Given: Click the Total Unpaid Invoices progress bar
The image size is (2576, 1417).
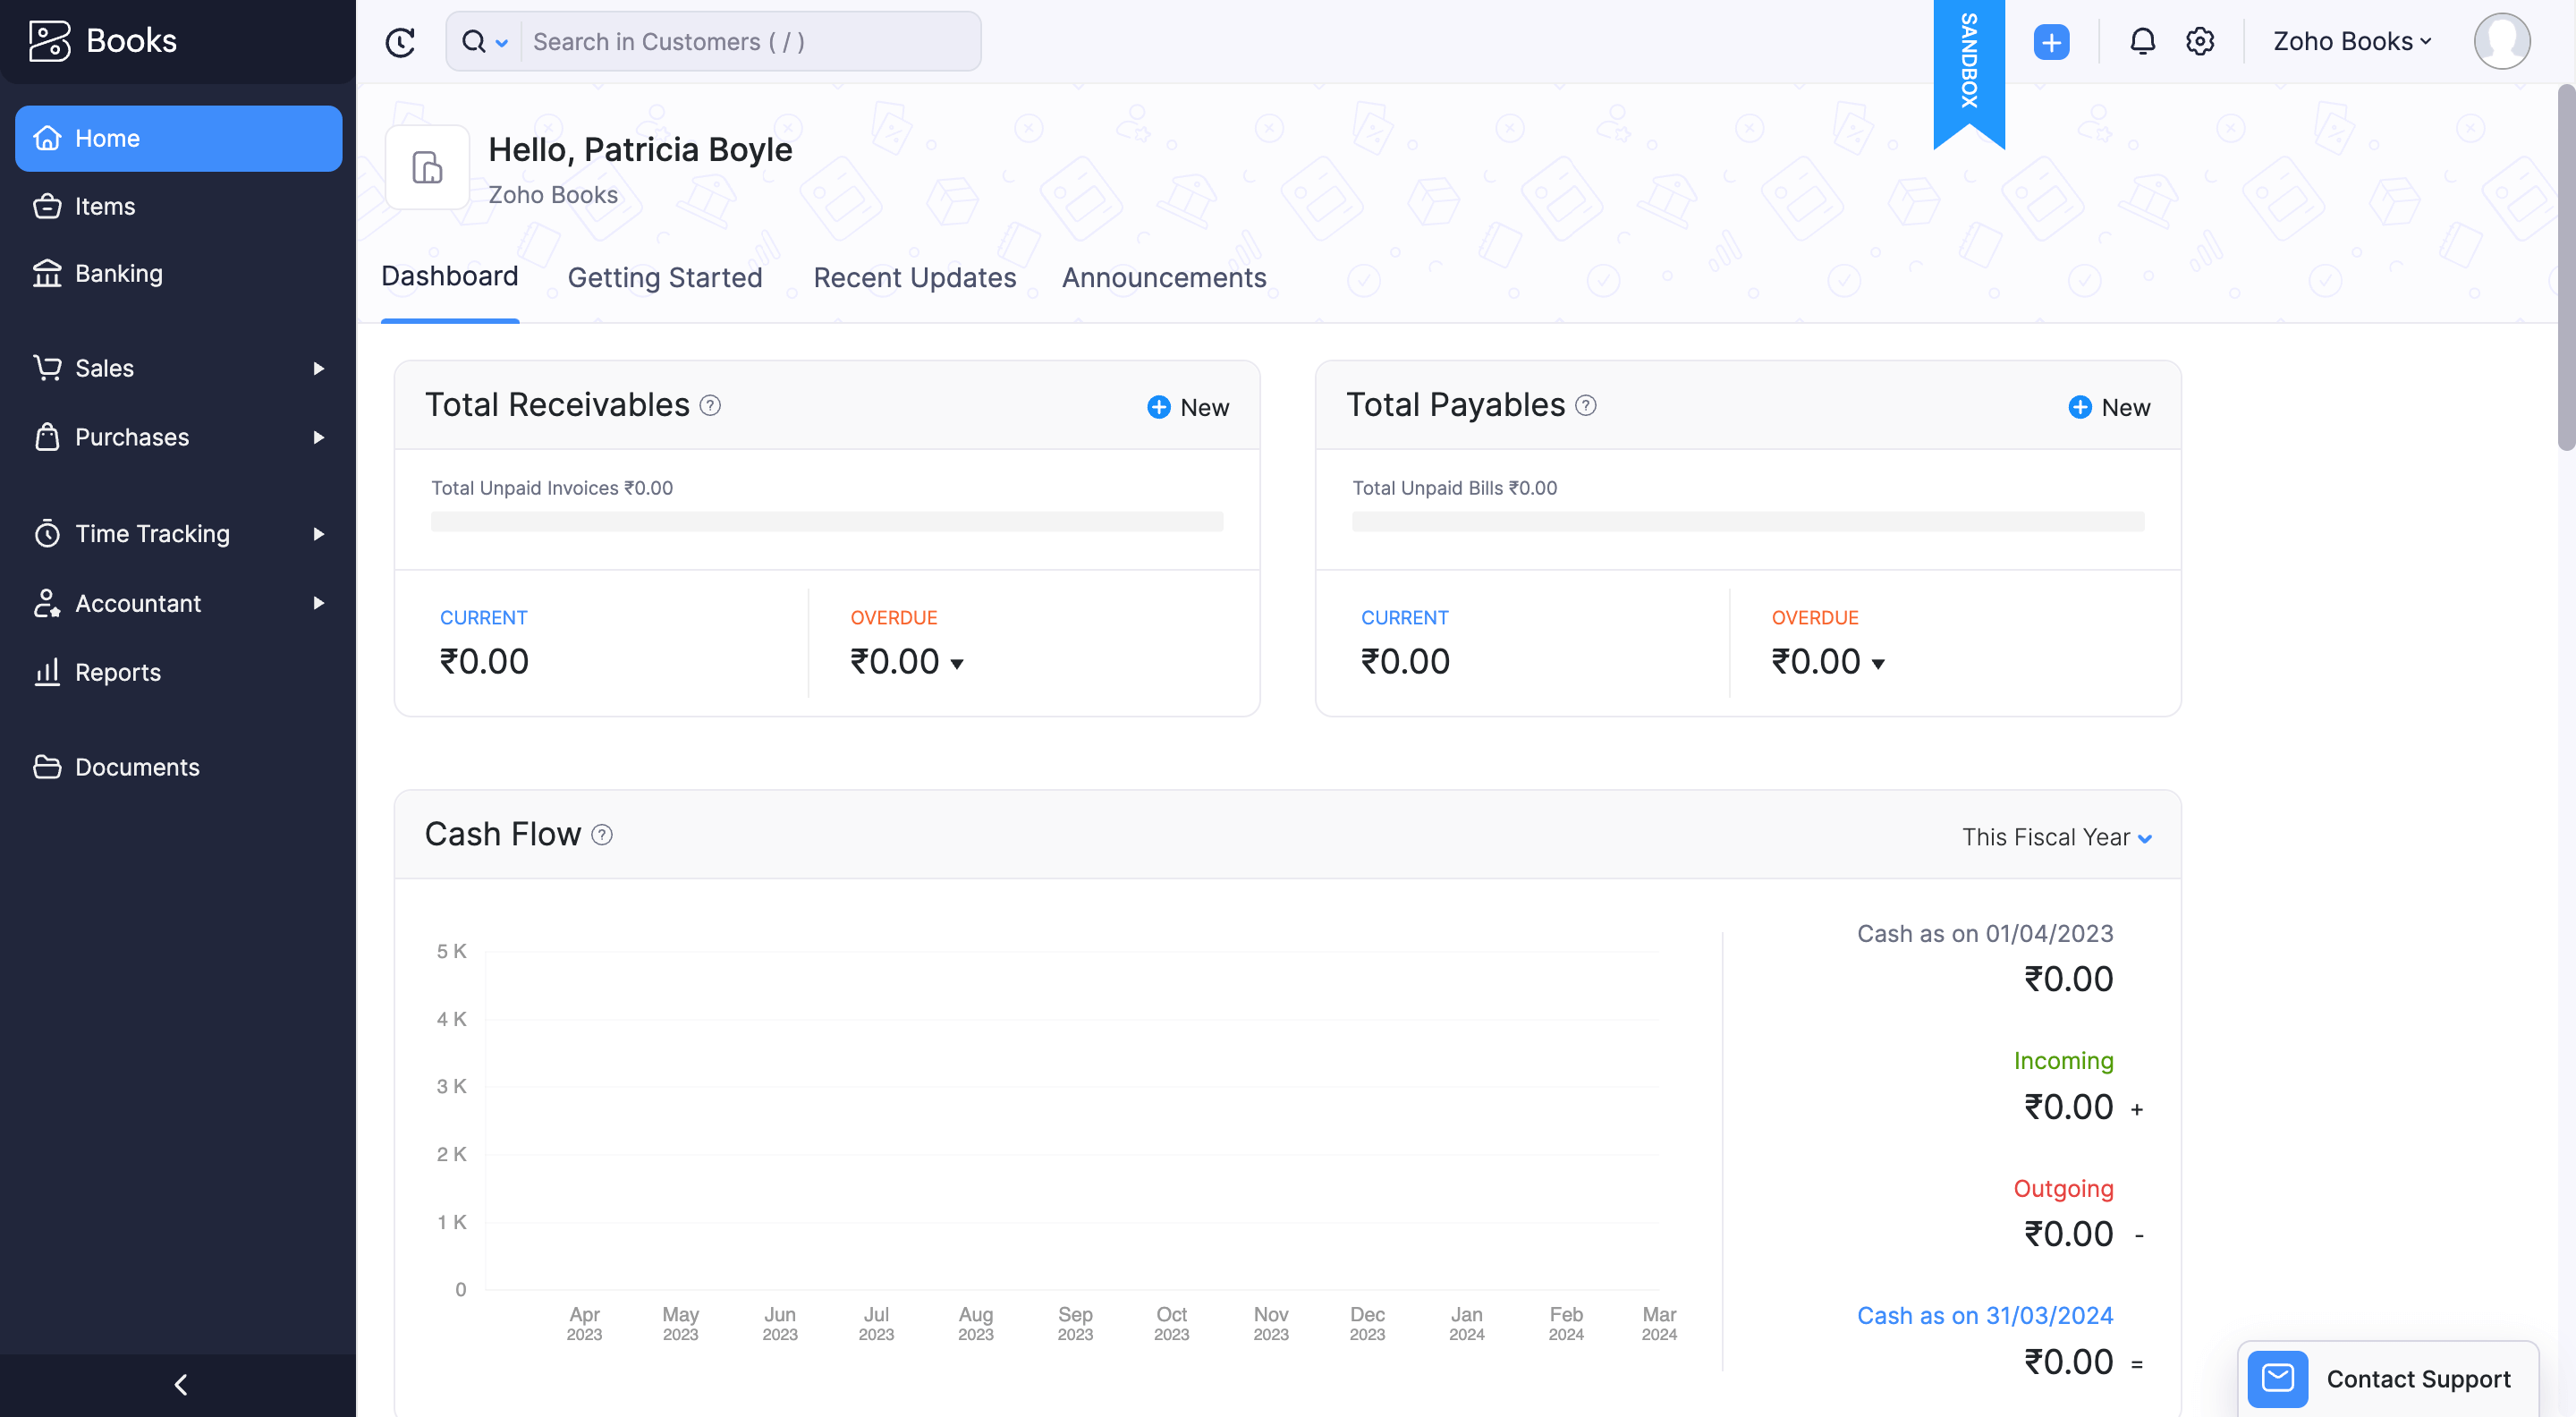Looking at the screenshot, I should (x=826, y=521).
